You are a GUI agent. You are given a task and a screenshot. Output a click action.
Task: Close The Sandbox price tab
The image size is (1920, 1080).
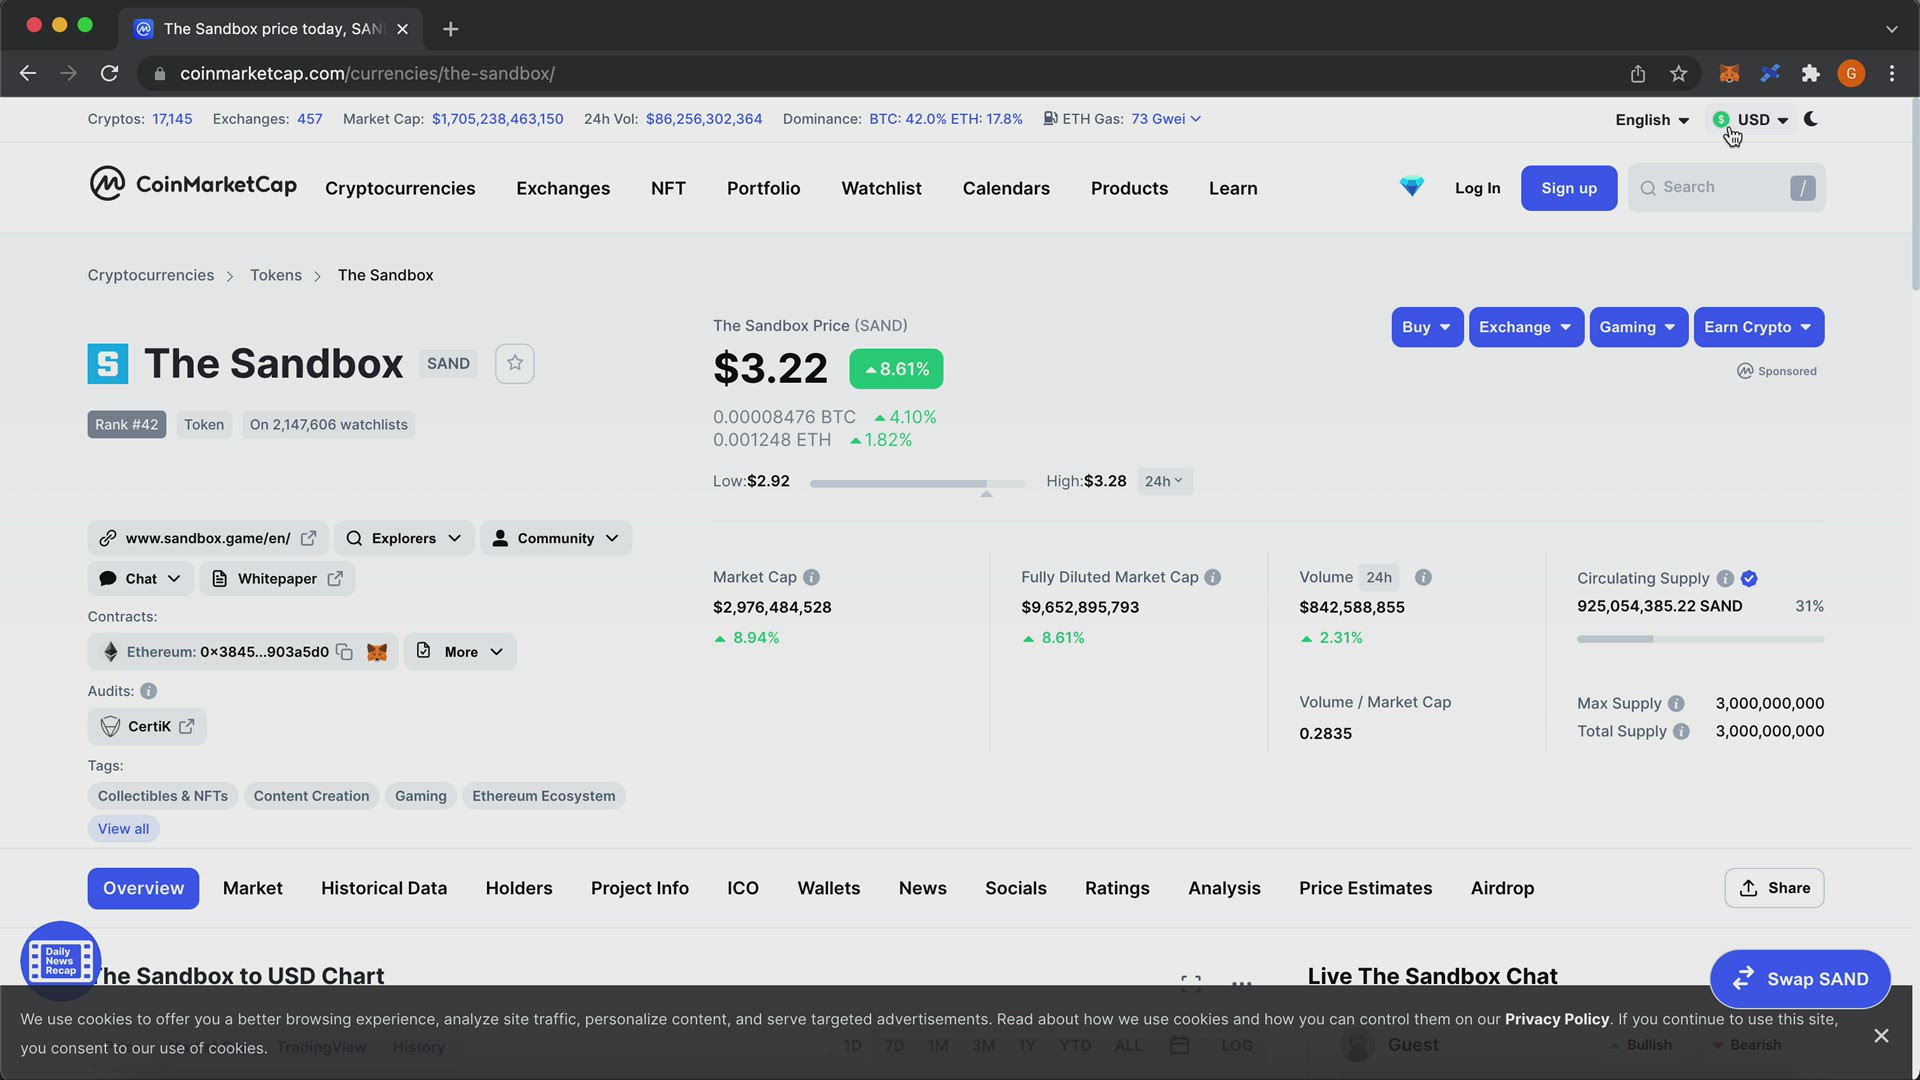tap(402, 29)
